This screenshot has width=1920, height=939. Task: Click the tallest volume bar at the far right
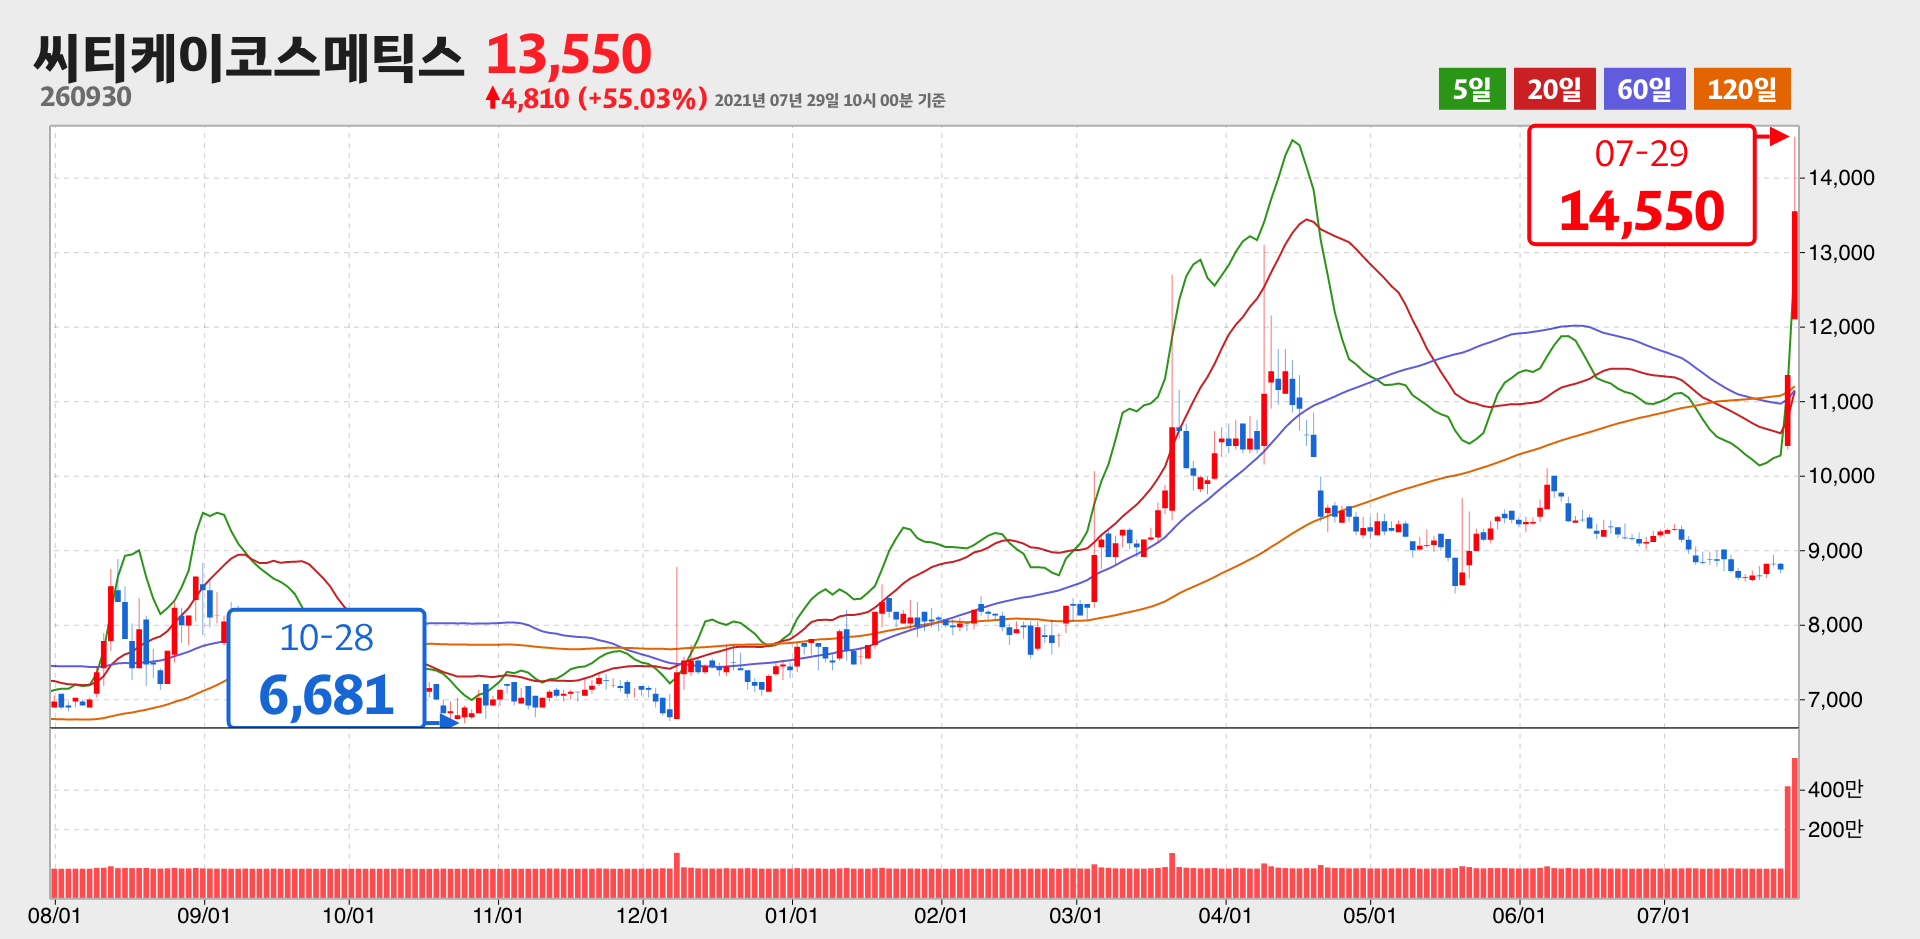click(x=1795, y=828)
